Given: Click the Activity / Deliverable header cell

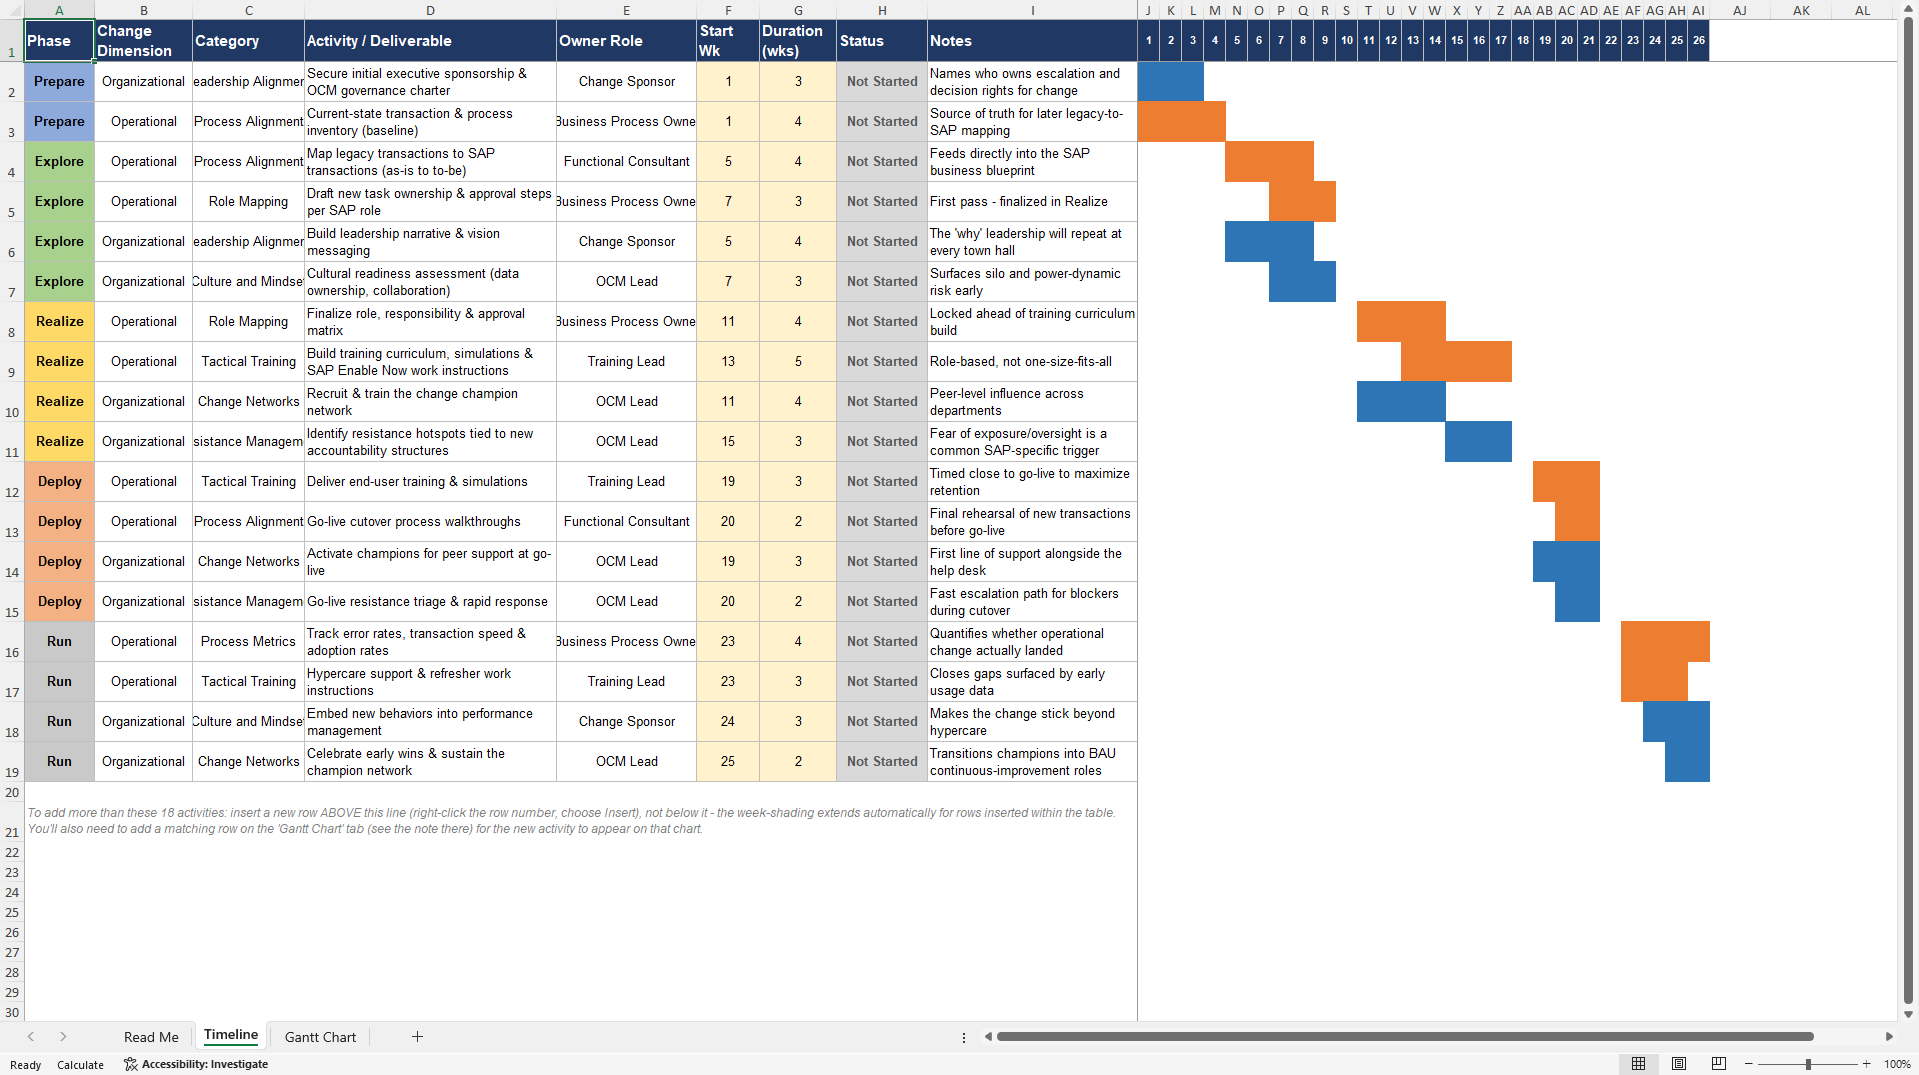Looking at the screenshot, I should [x=430, y=41].
